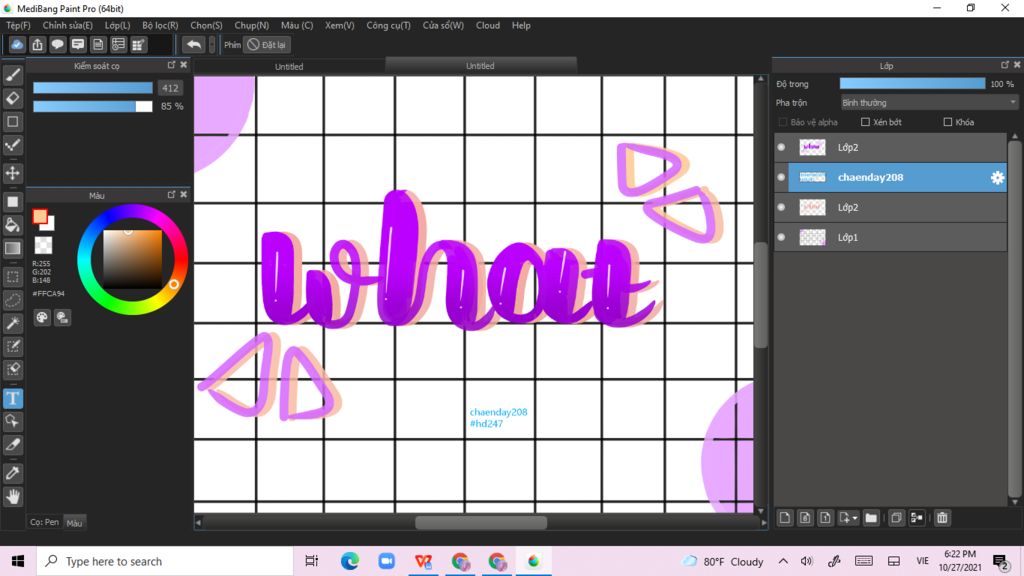This screenshot has width=1024, height=576.
Task: Select the Magic Wand tool
Action: pyautogui.click(x=12, y=323)
